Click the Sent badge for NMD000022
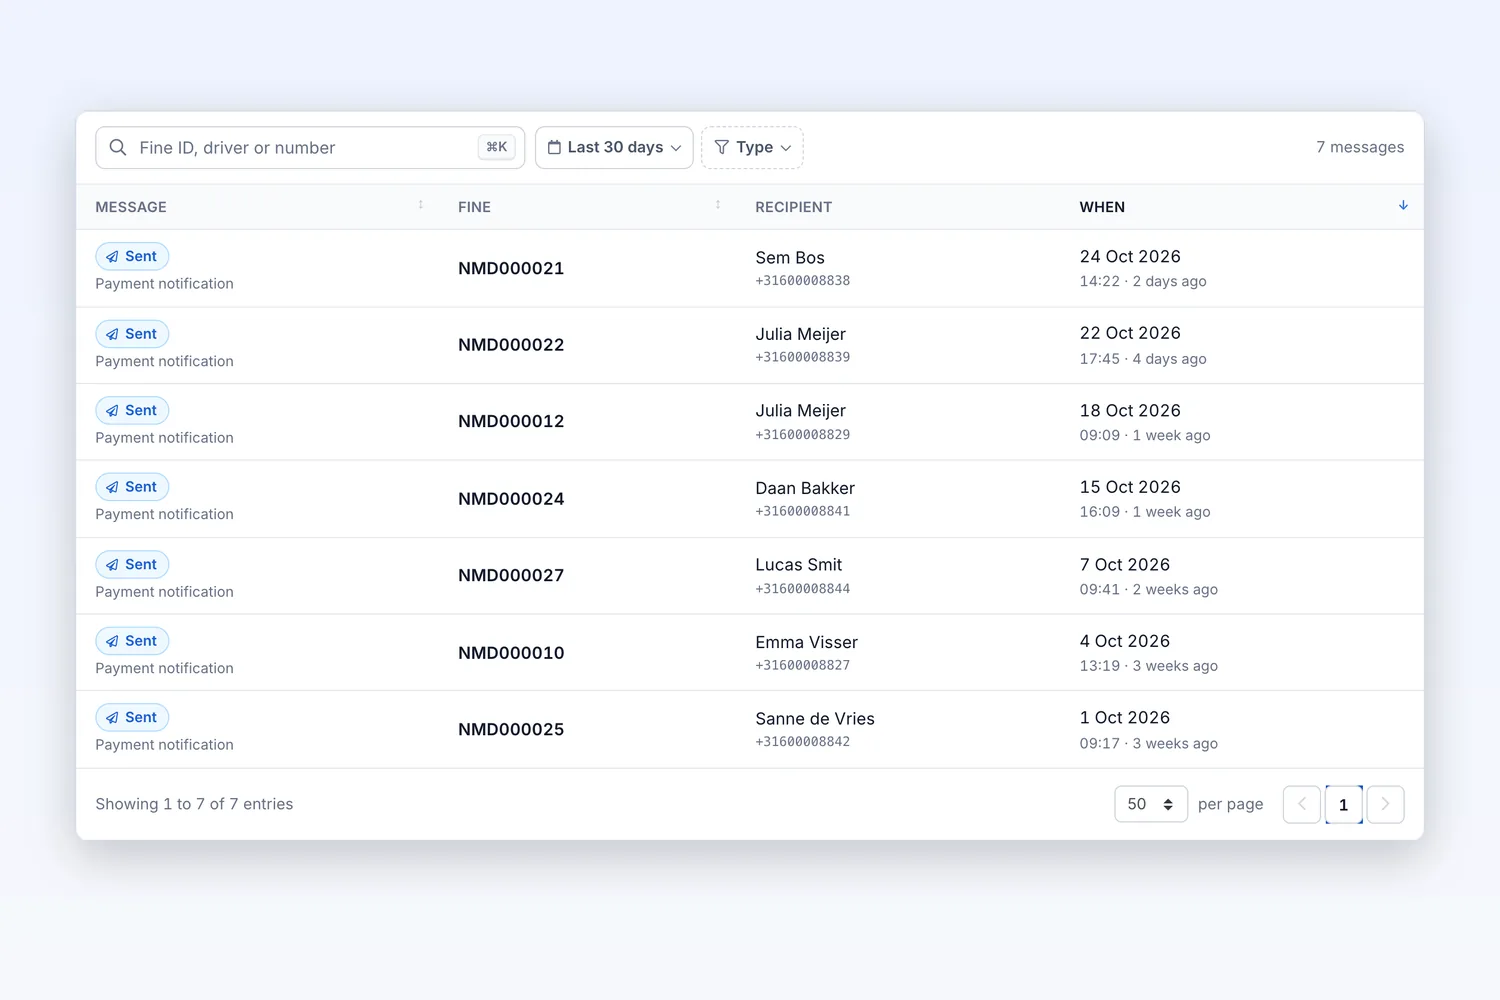1500x1000 pixels. coord(132,334)
